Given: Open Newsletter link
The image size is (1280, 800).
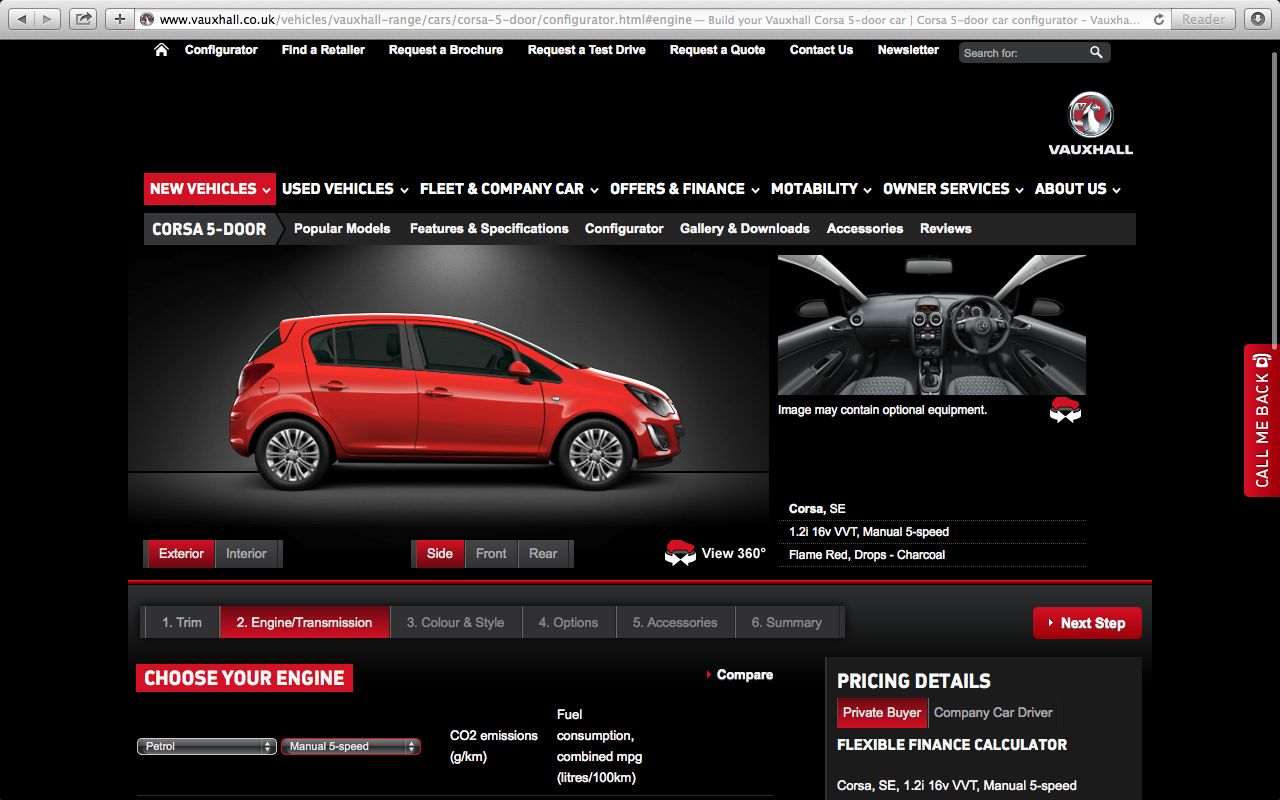Looking at the screenshot, I should [x=908, y=50].
